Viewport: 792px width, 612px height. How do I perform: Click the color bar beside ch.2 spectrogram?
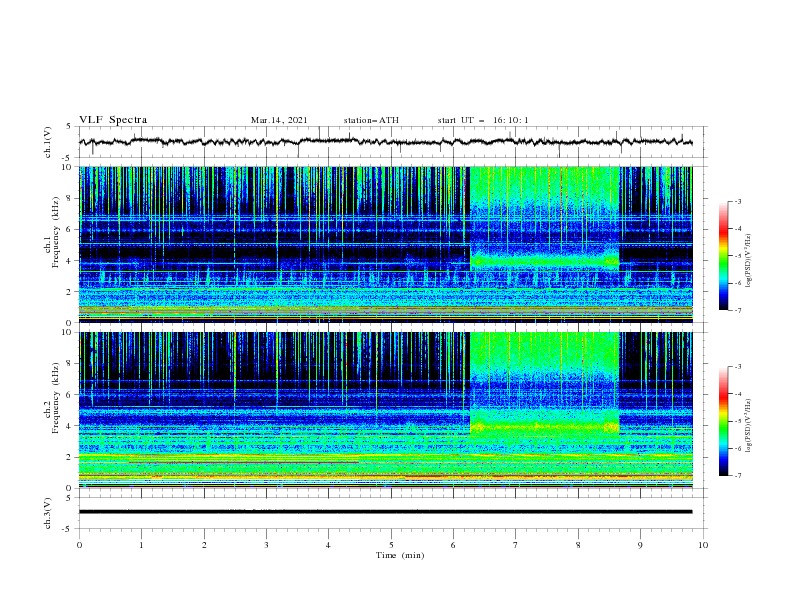point(723,421)
